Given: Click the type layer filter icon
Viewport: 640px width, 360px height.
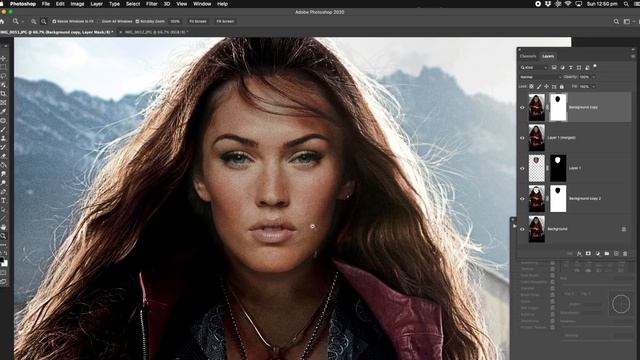Looking at the screenshot, I should 570,67.
